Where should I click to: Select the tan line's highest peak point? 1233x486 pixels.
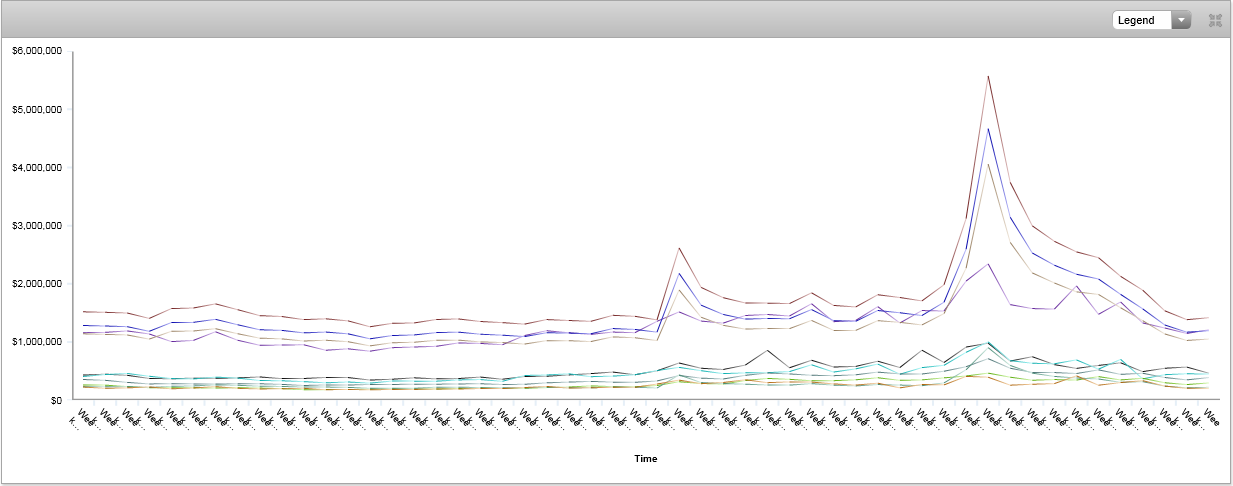[x=988, y=165]
